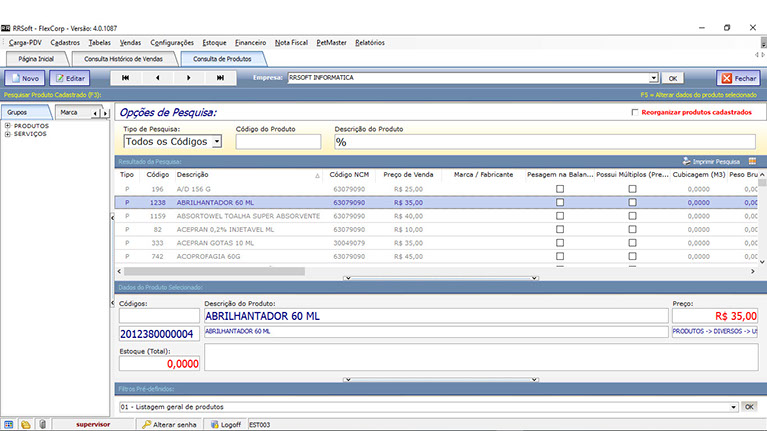This screenshot has height=431, width=767.
Task: Open the Empresa dropdown list
Action: coord(653,77)
